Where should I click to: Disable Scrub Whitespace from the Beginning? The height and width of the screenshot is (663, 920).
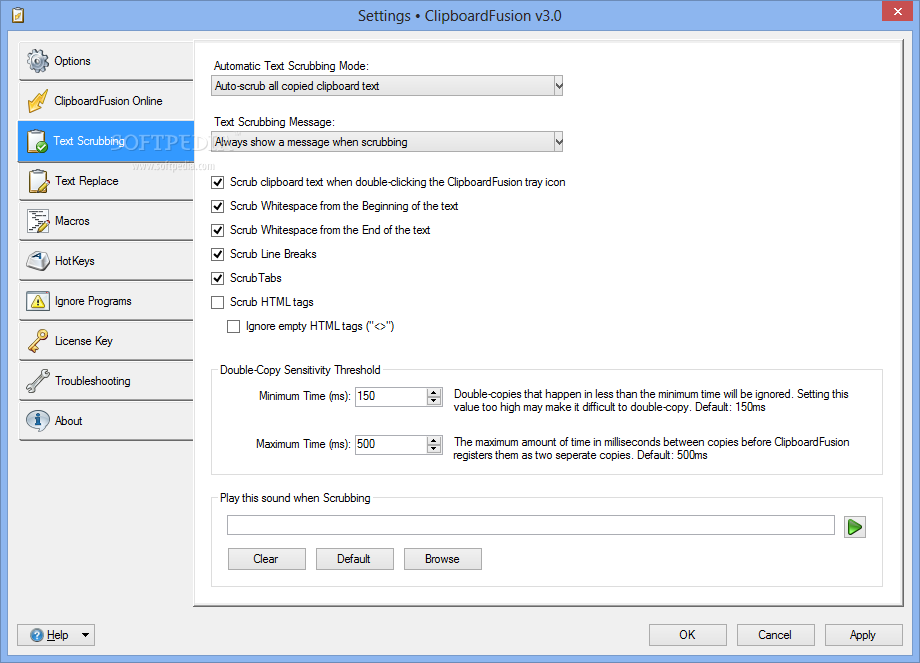click(x=218, y=207)
